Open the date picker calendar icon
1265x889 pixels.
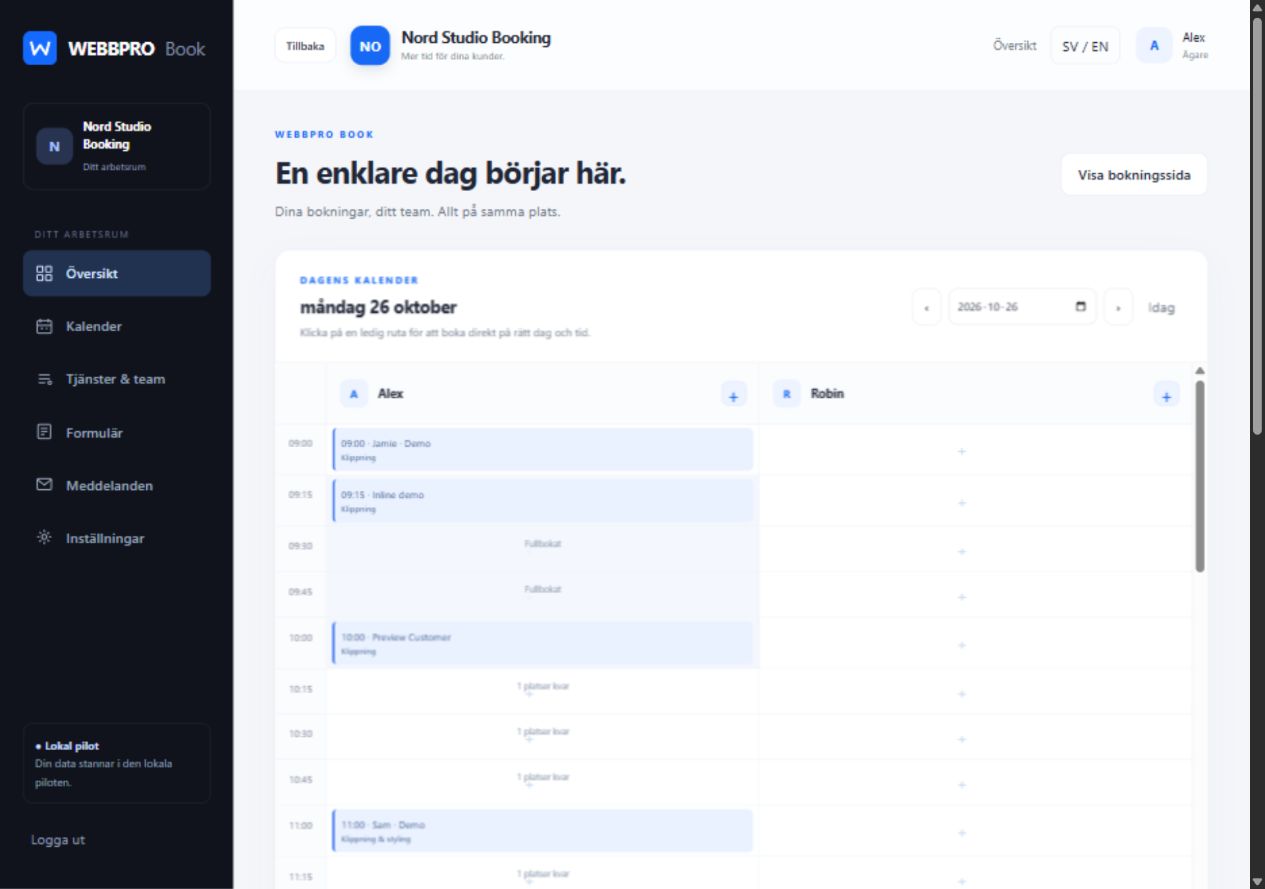(1080, 307)
